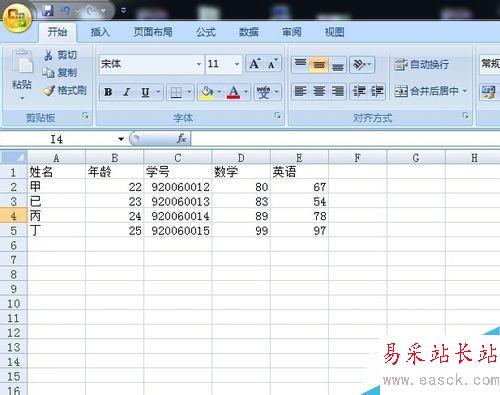Set middle vertical alignment

click(319, 64)
